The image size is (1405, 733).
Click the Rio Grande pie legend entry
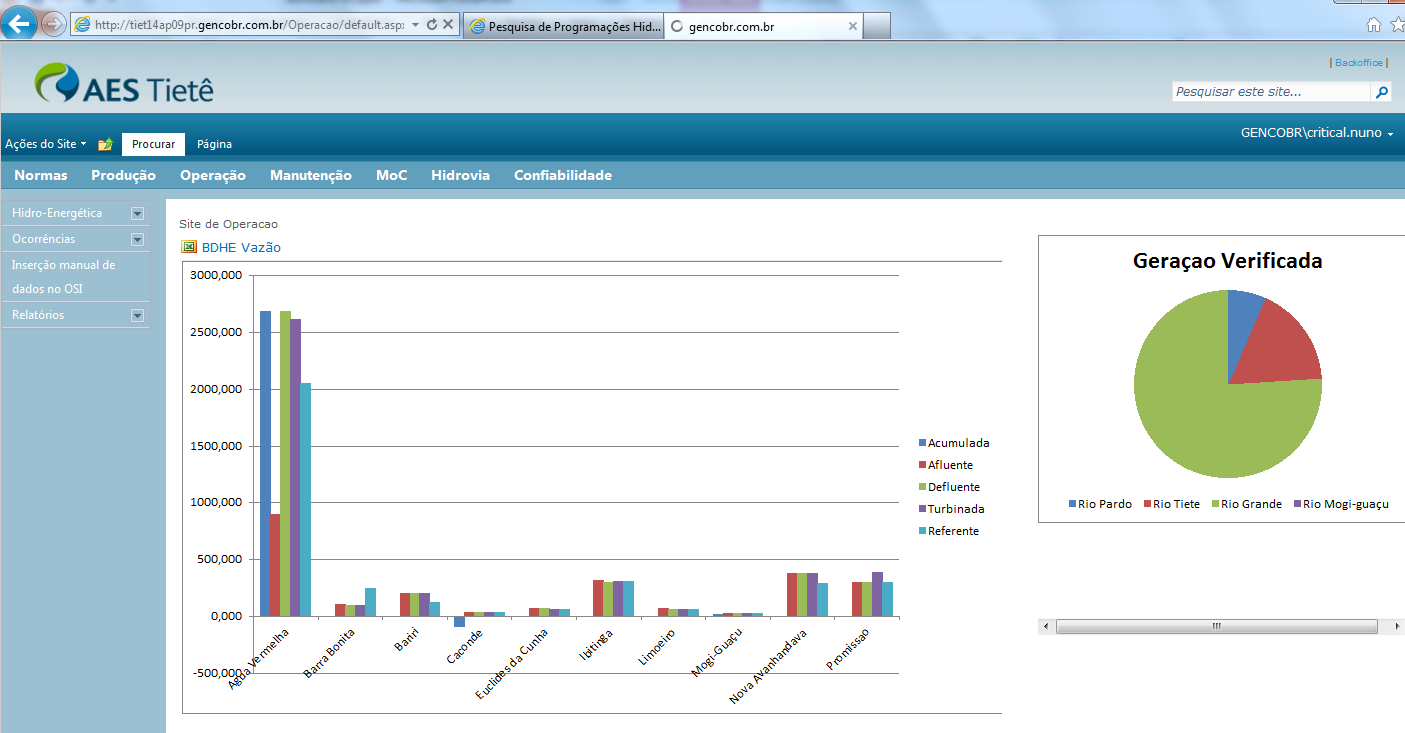(x=1247, y=504)
